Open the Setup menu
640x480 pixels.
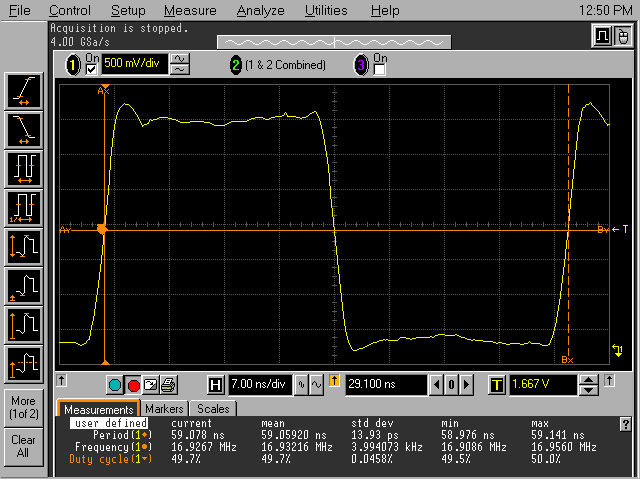pos(128,10)
